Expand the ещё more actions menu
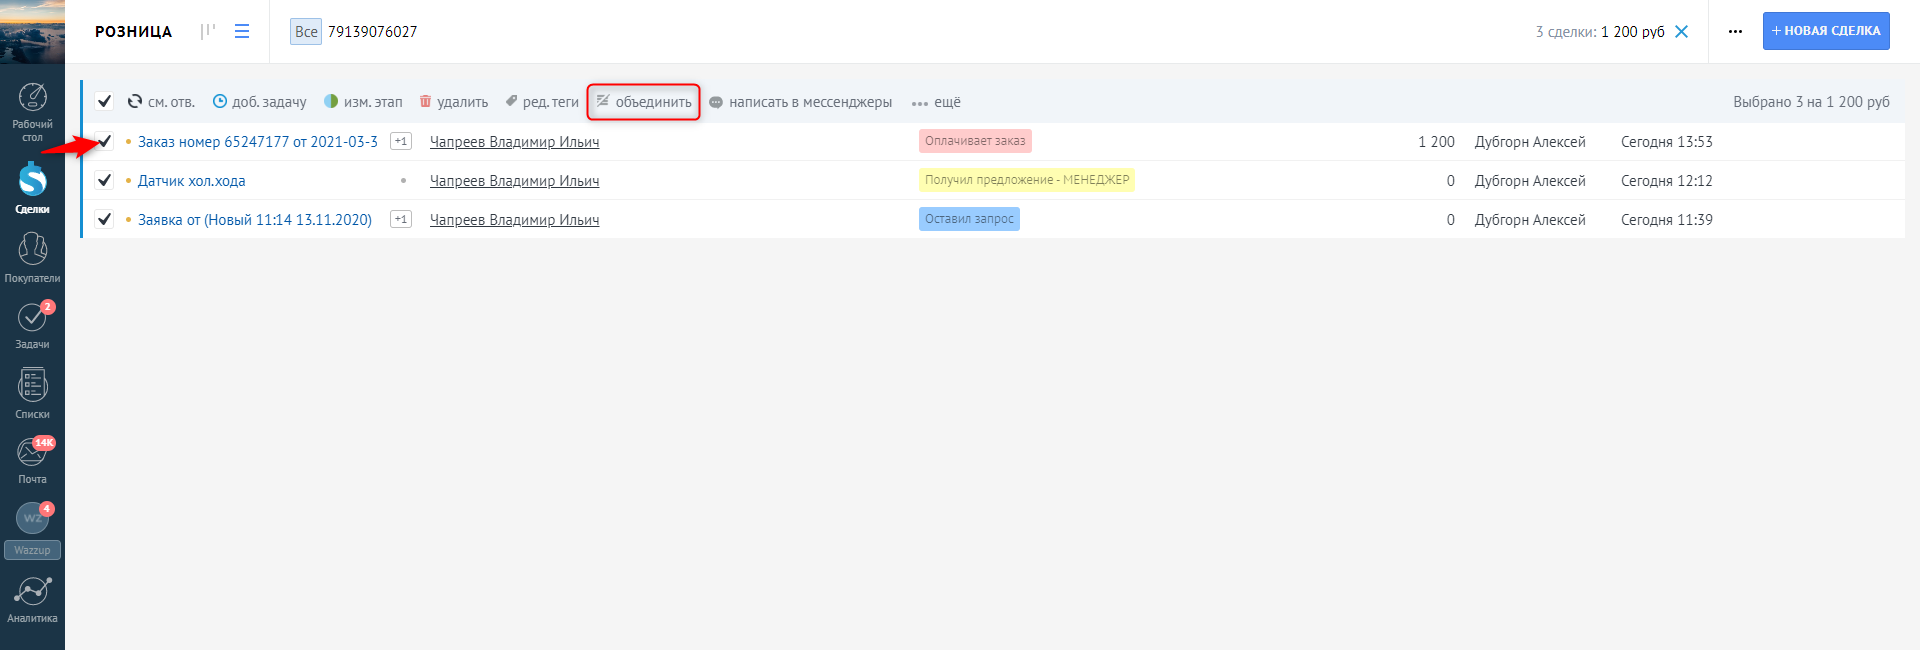Image resolution: width=1920 pixels, height=650 pixels. pos(936,102)
